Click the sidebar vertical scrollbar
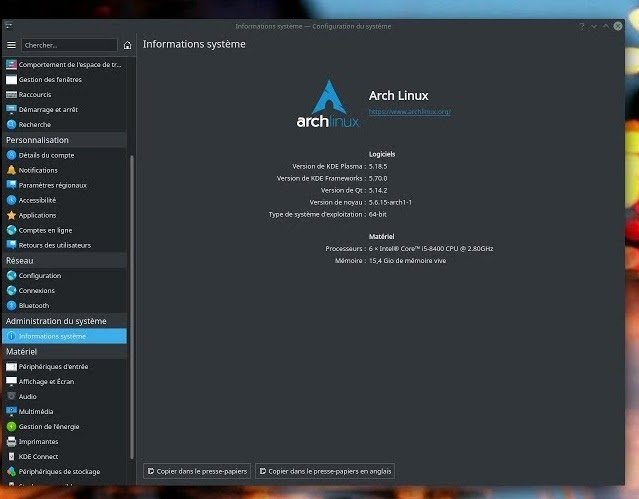This screenshot has height=499, width=639. 132,307
